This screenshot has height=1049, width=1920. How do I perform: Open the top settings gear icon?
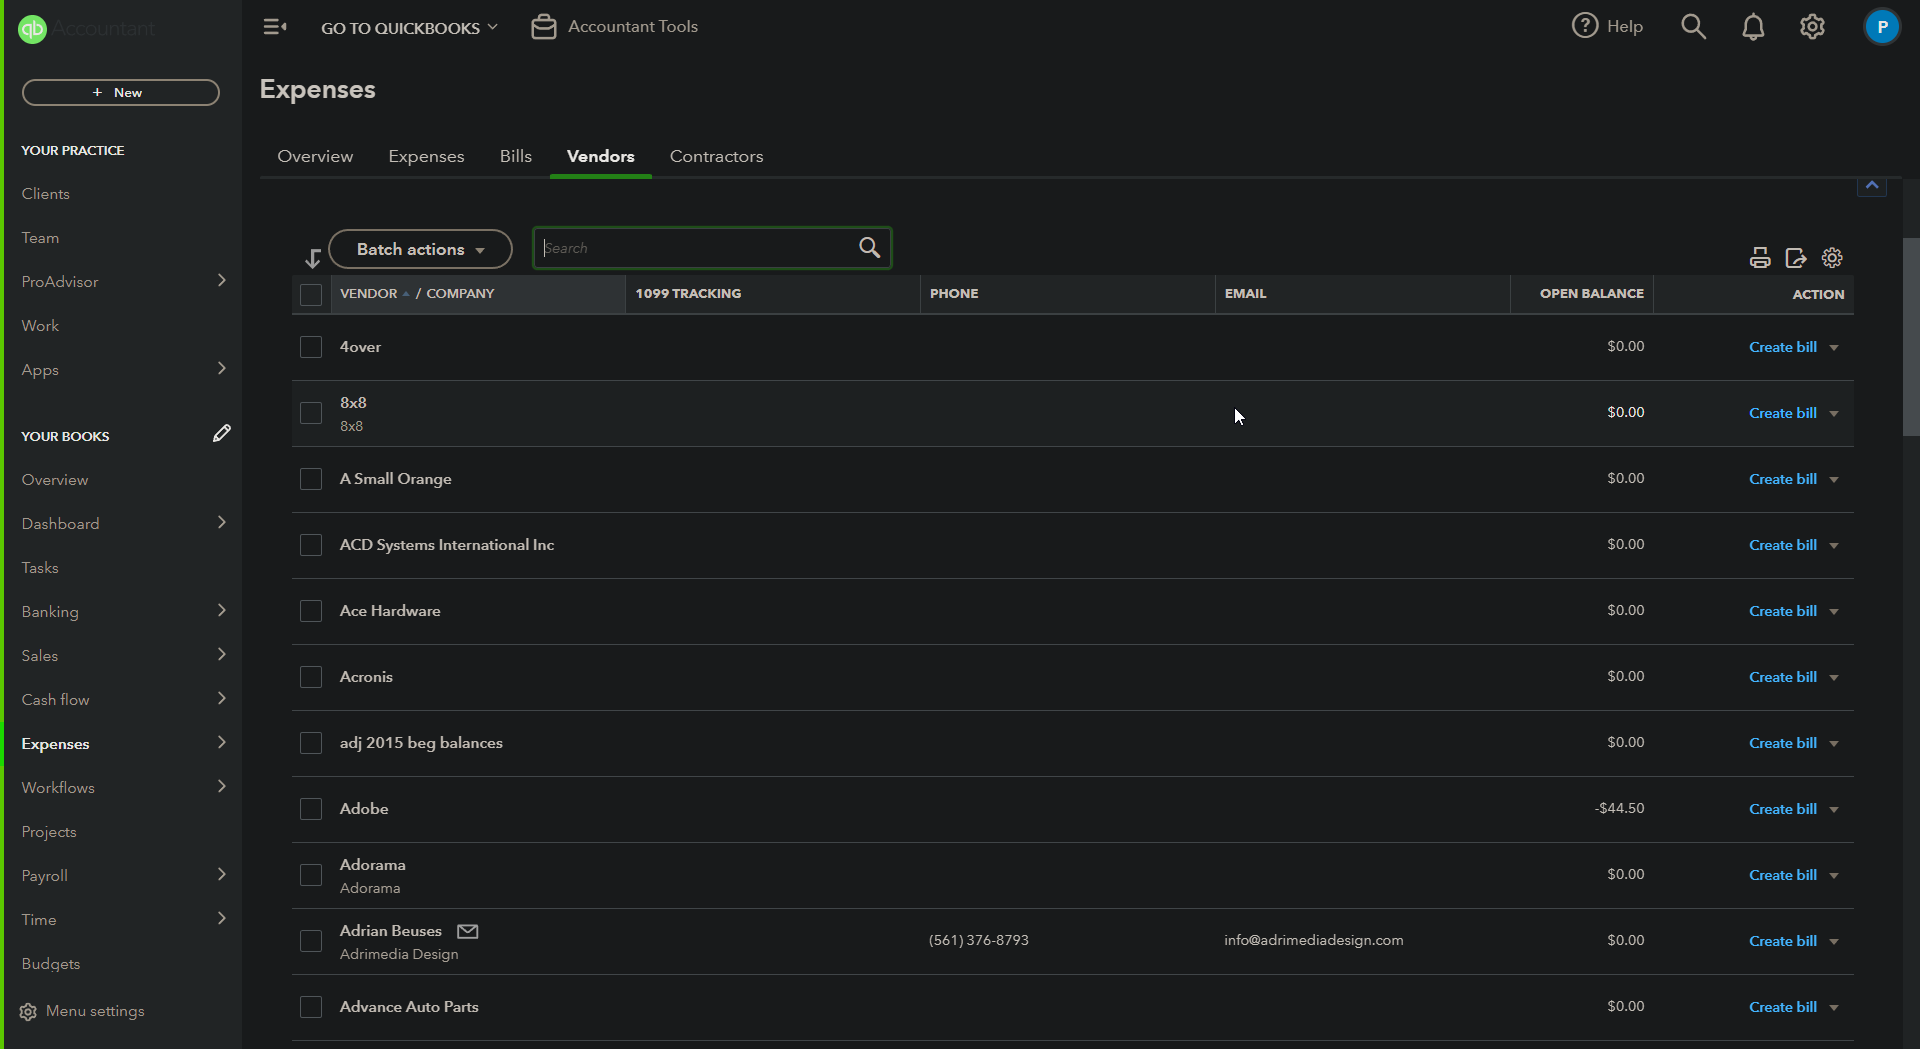(1813, 27)
